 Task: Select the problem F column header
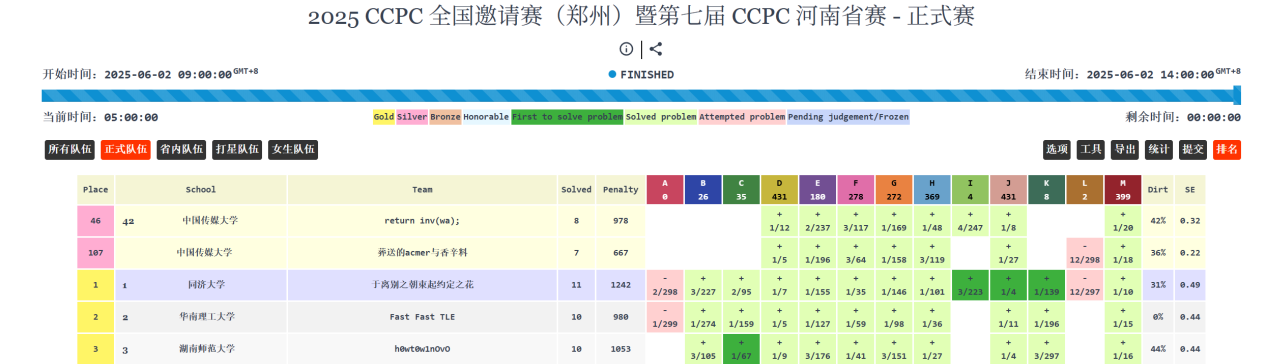pos(855,190)
